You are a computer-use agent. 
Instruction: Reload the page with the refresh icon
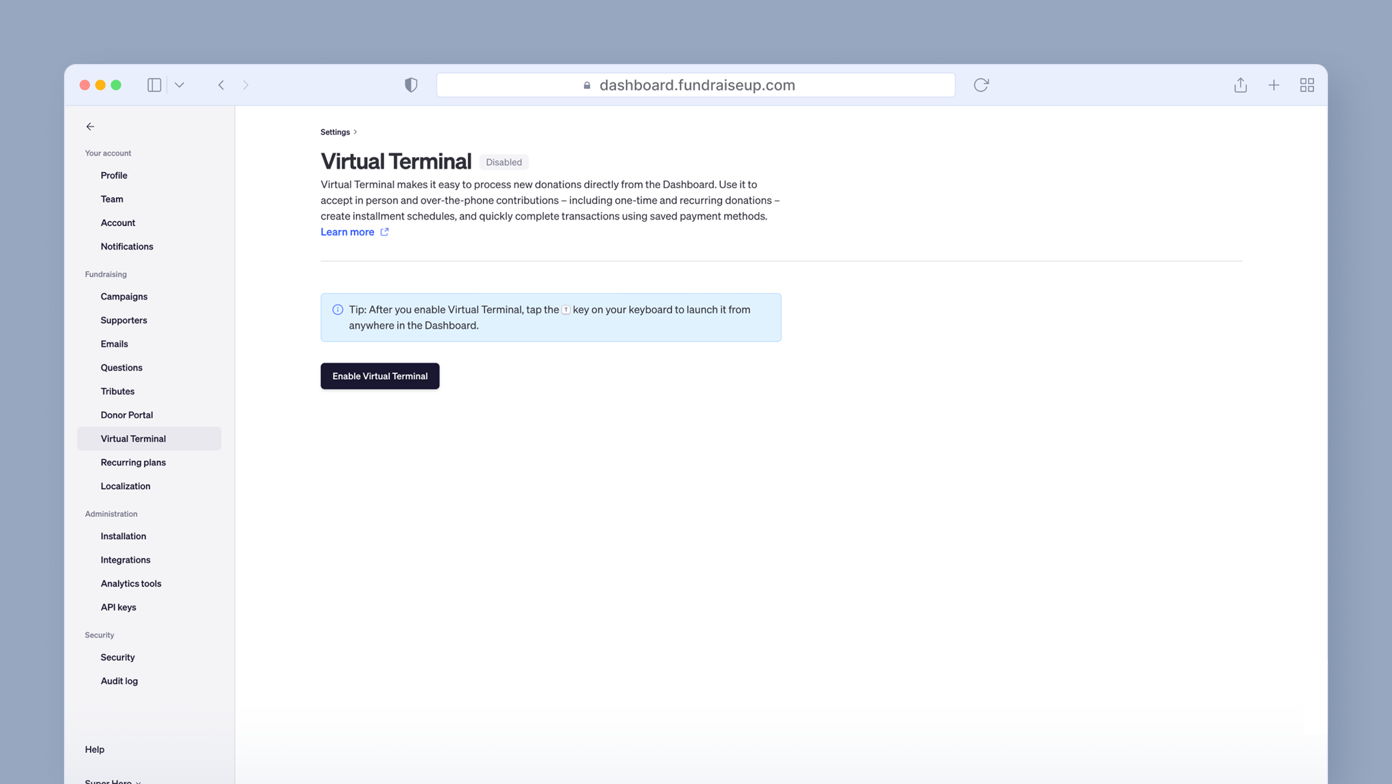981,85
